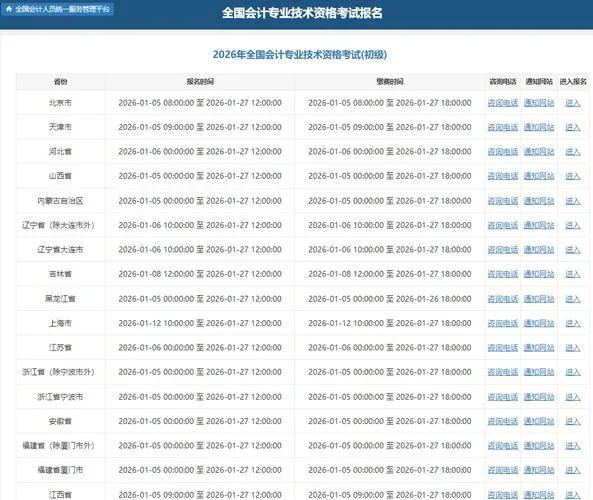Open 咨询电话 link for 北京市
The width and height of the screenshot is (593, 500).
pos(503,102)
